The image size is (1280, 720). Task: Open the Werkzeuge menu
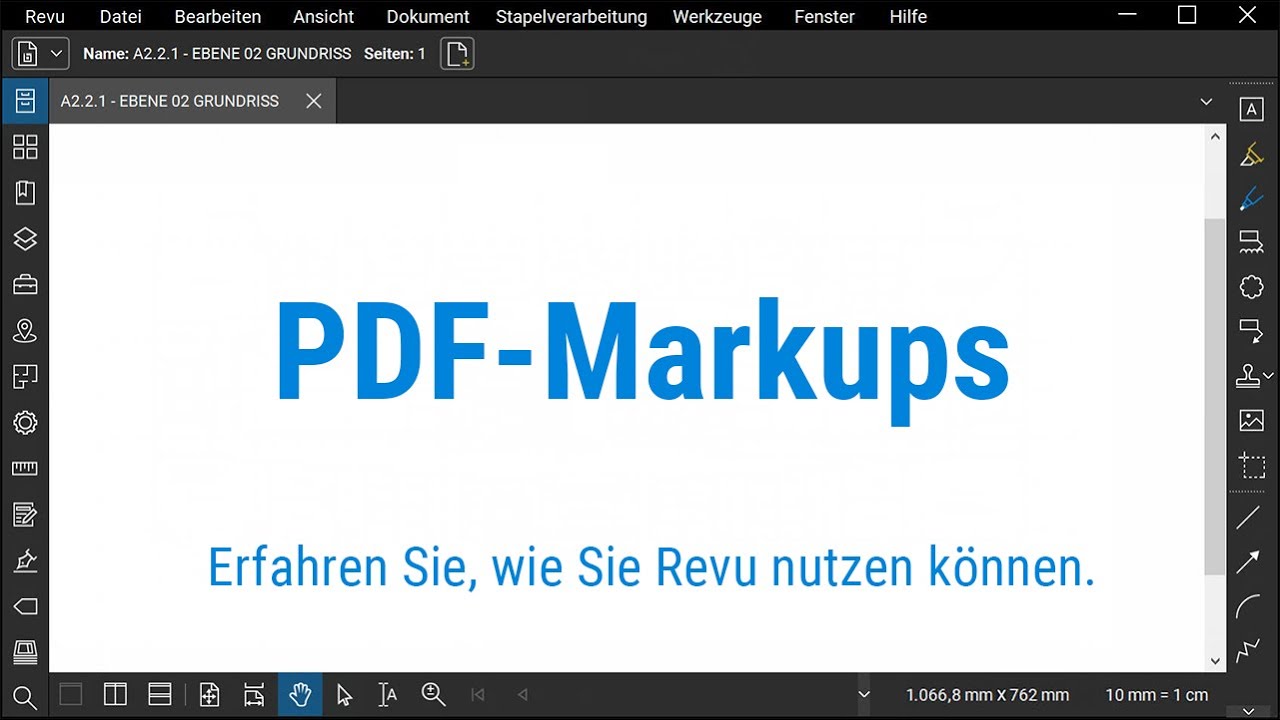pyautogui.click(x=717, y=17)
